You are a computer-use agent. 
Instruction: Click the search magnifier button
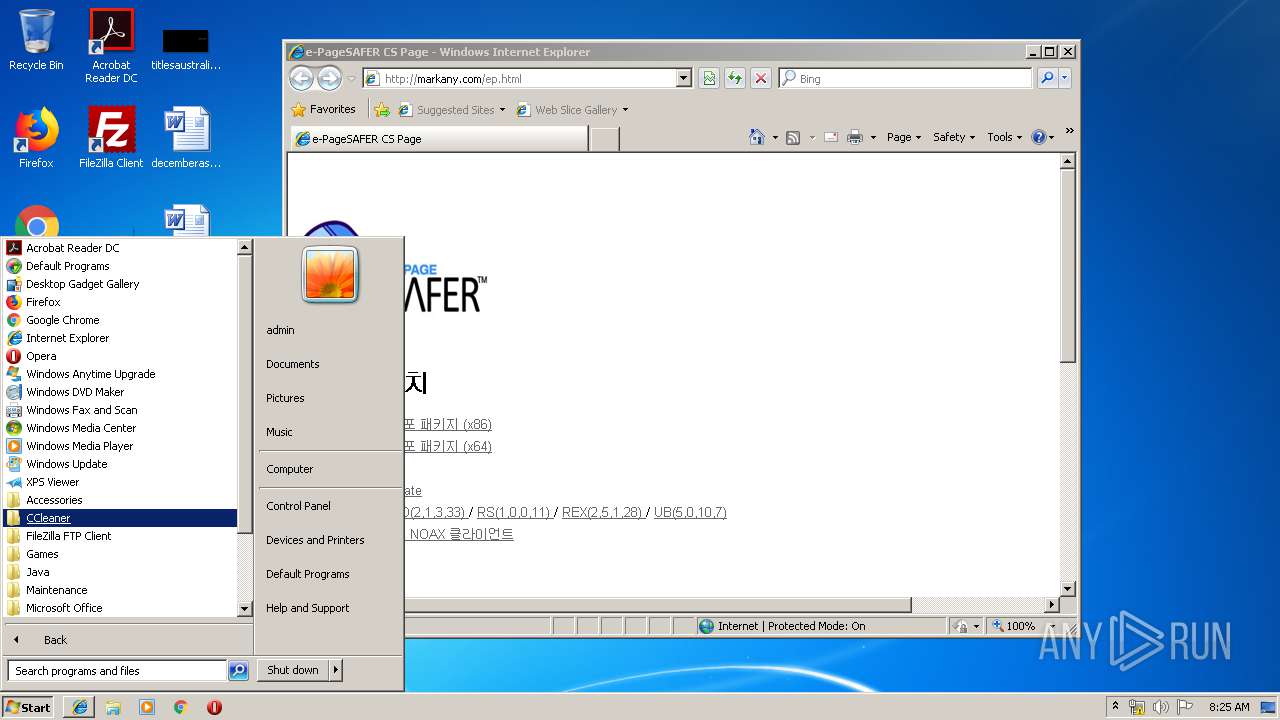1047,78
